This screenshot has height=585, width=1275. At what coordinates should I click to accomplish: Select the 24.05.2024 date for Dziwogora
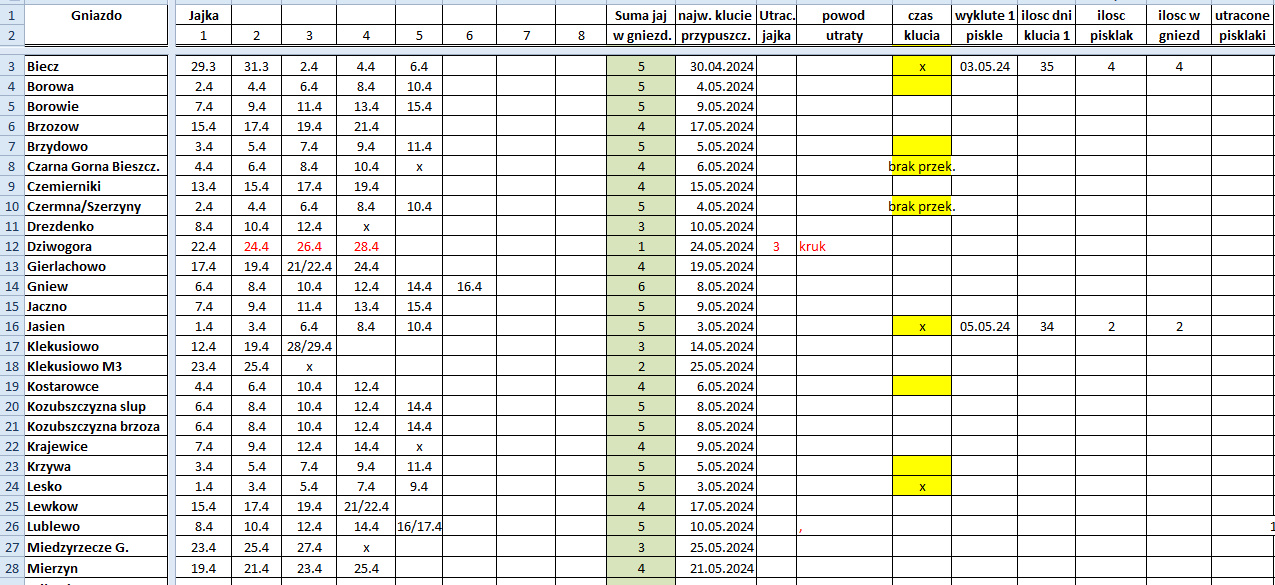pos(716,246)
